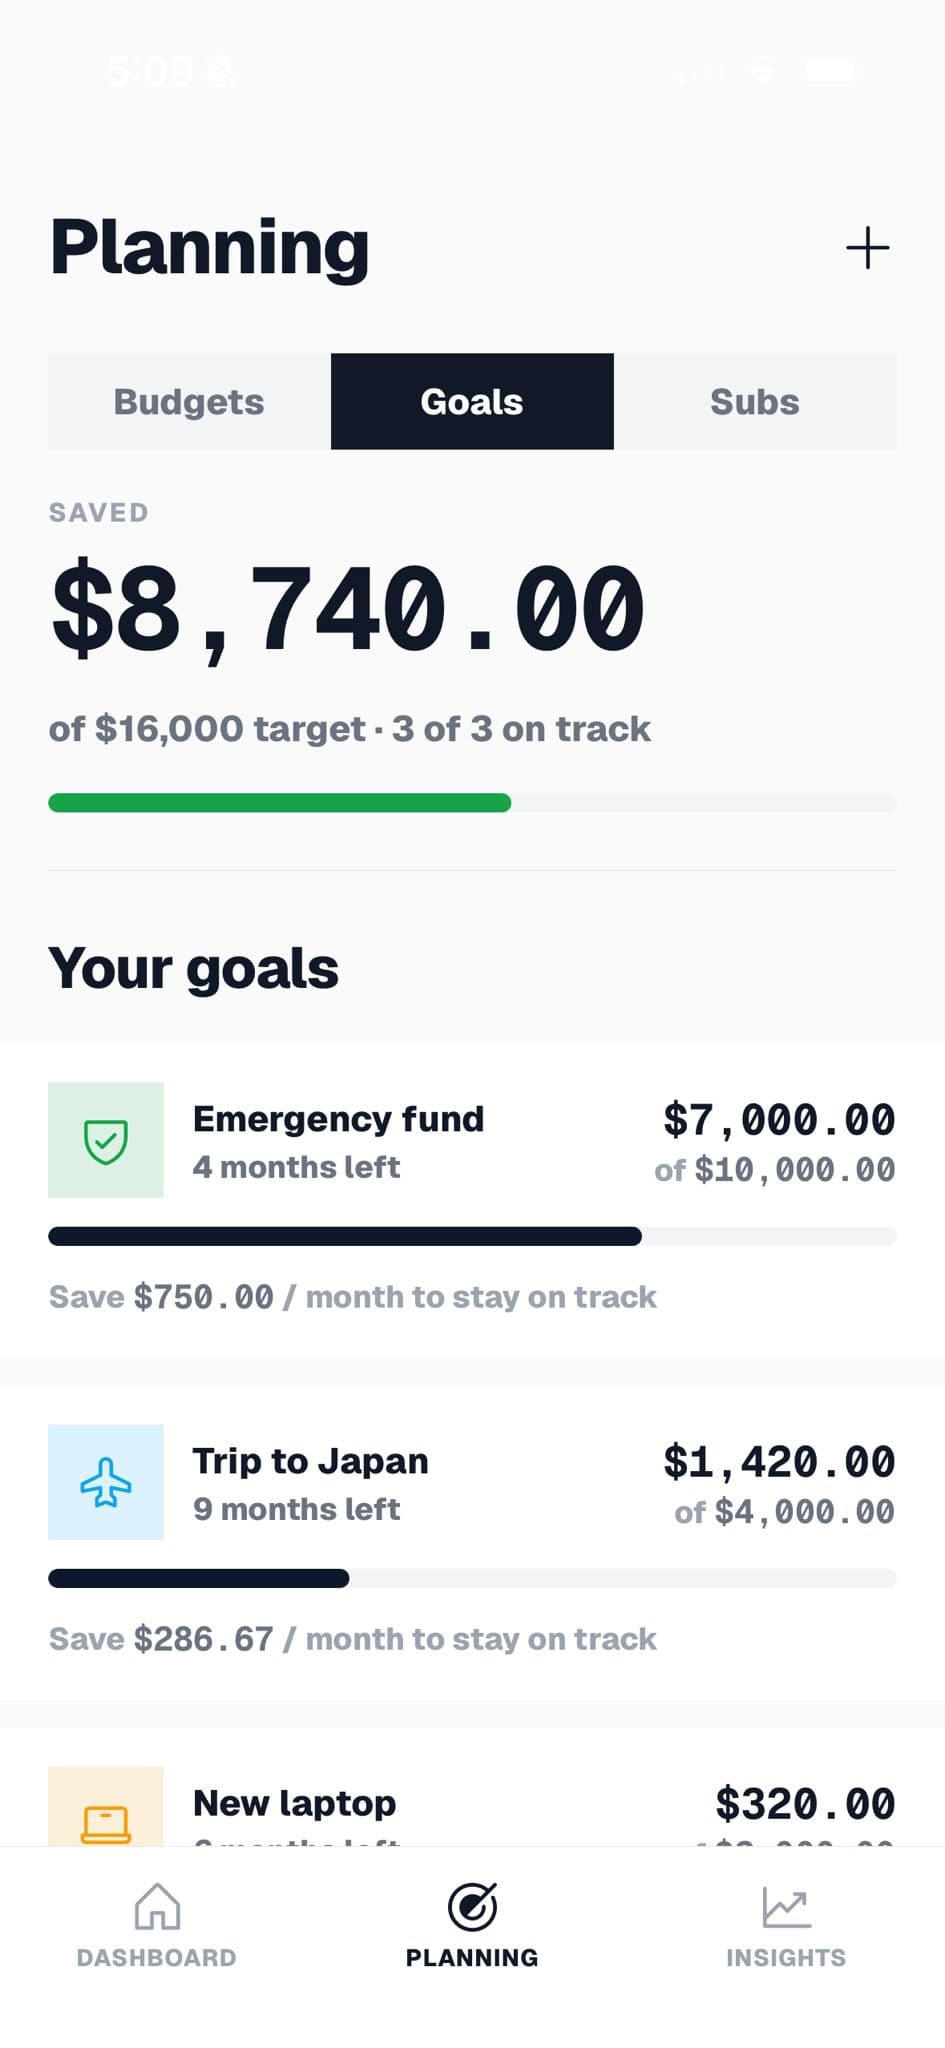Tap the Wi-Fi status icon
This screenshot has height=2048, width=945.
(763, 71)
